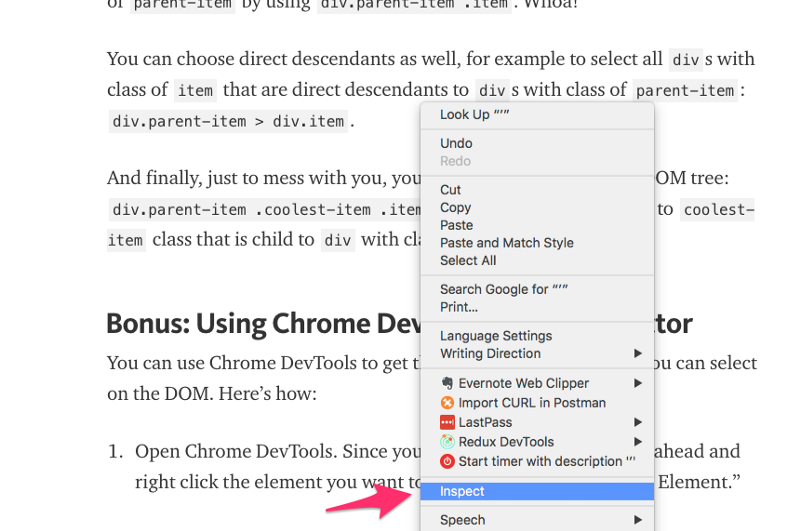Expand the LastPass submenu arrow
800x531 pixels.
pos(638,423)
